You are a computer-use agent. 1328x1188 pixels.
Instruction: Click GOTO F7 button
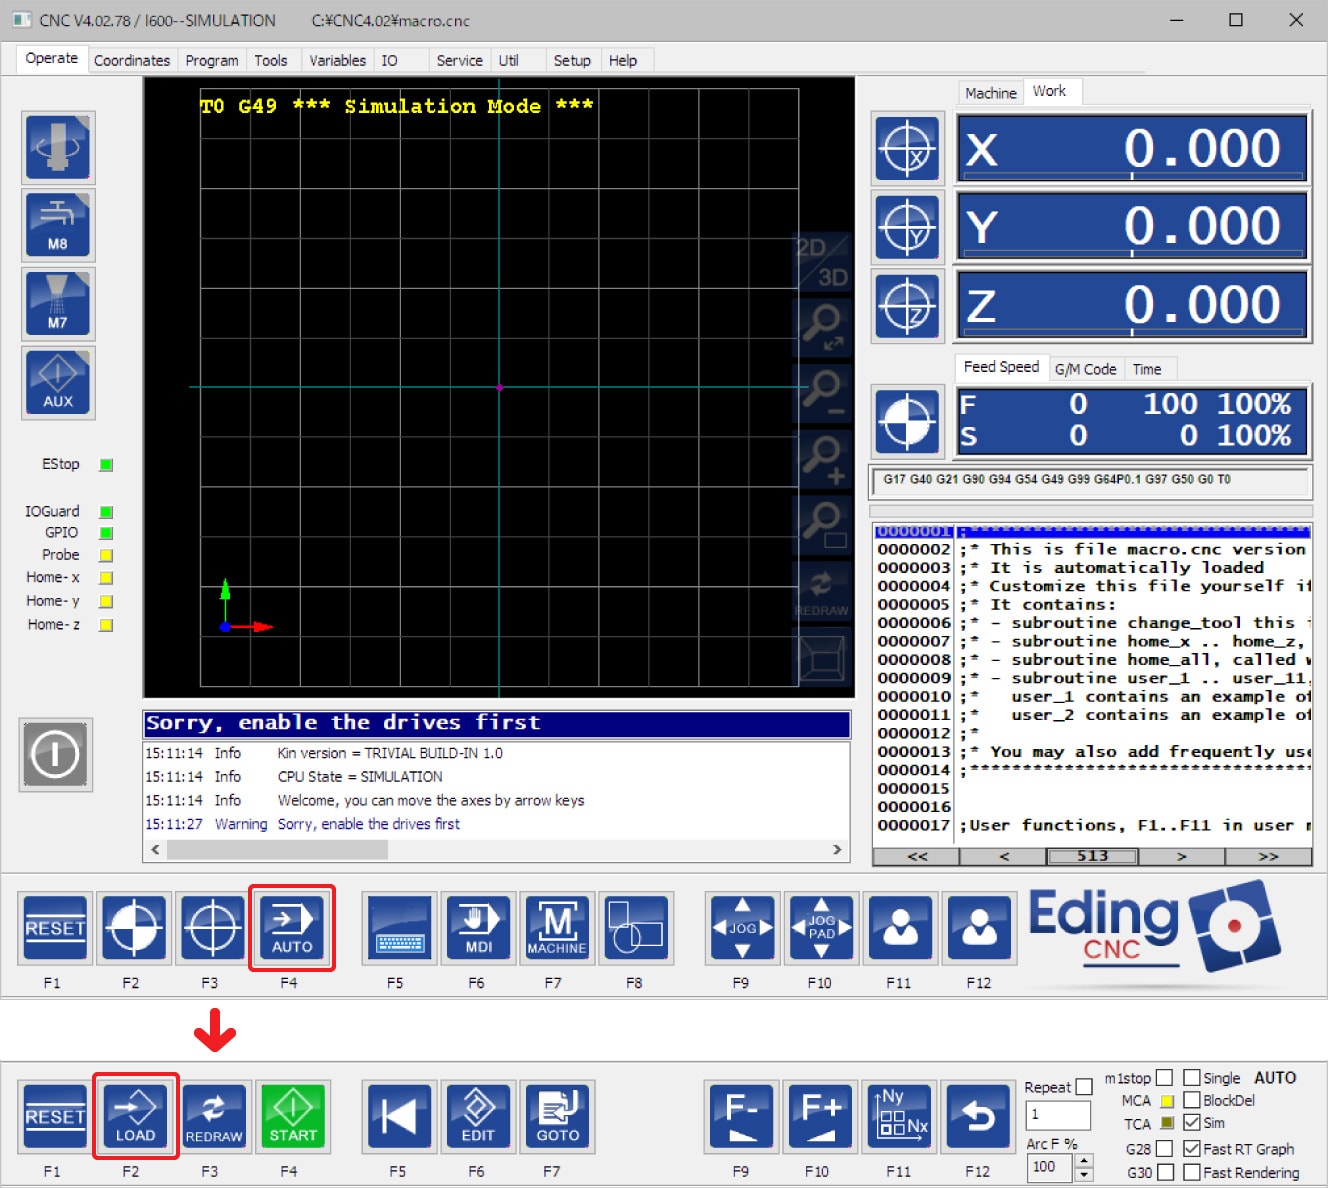(558, 1116)
